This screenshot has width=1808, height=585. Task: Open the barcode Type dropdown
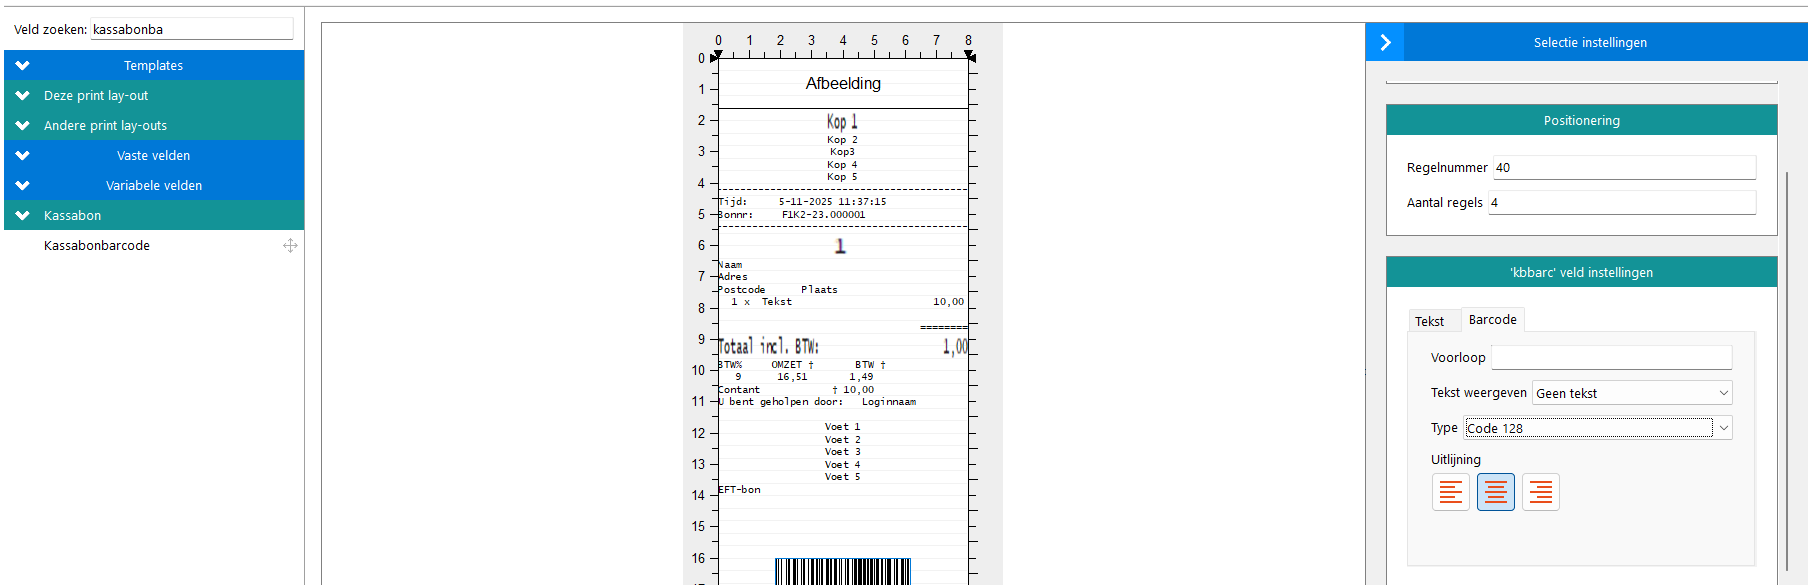click(1598, 428)
